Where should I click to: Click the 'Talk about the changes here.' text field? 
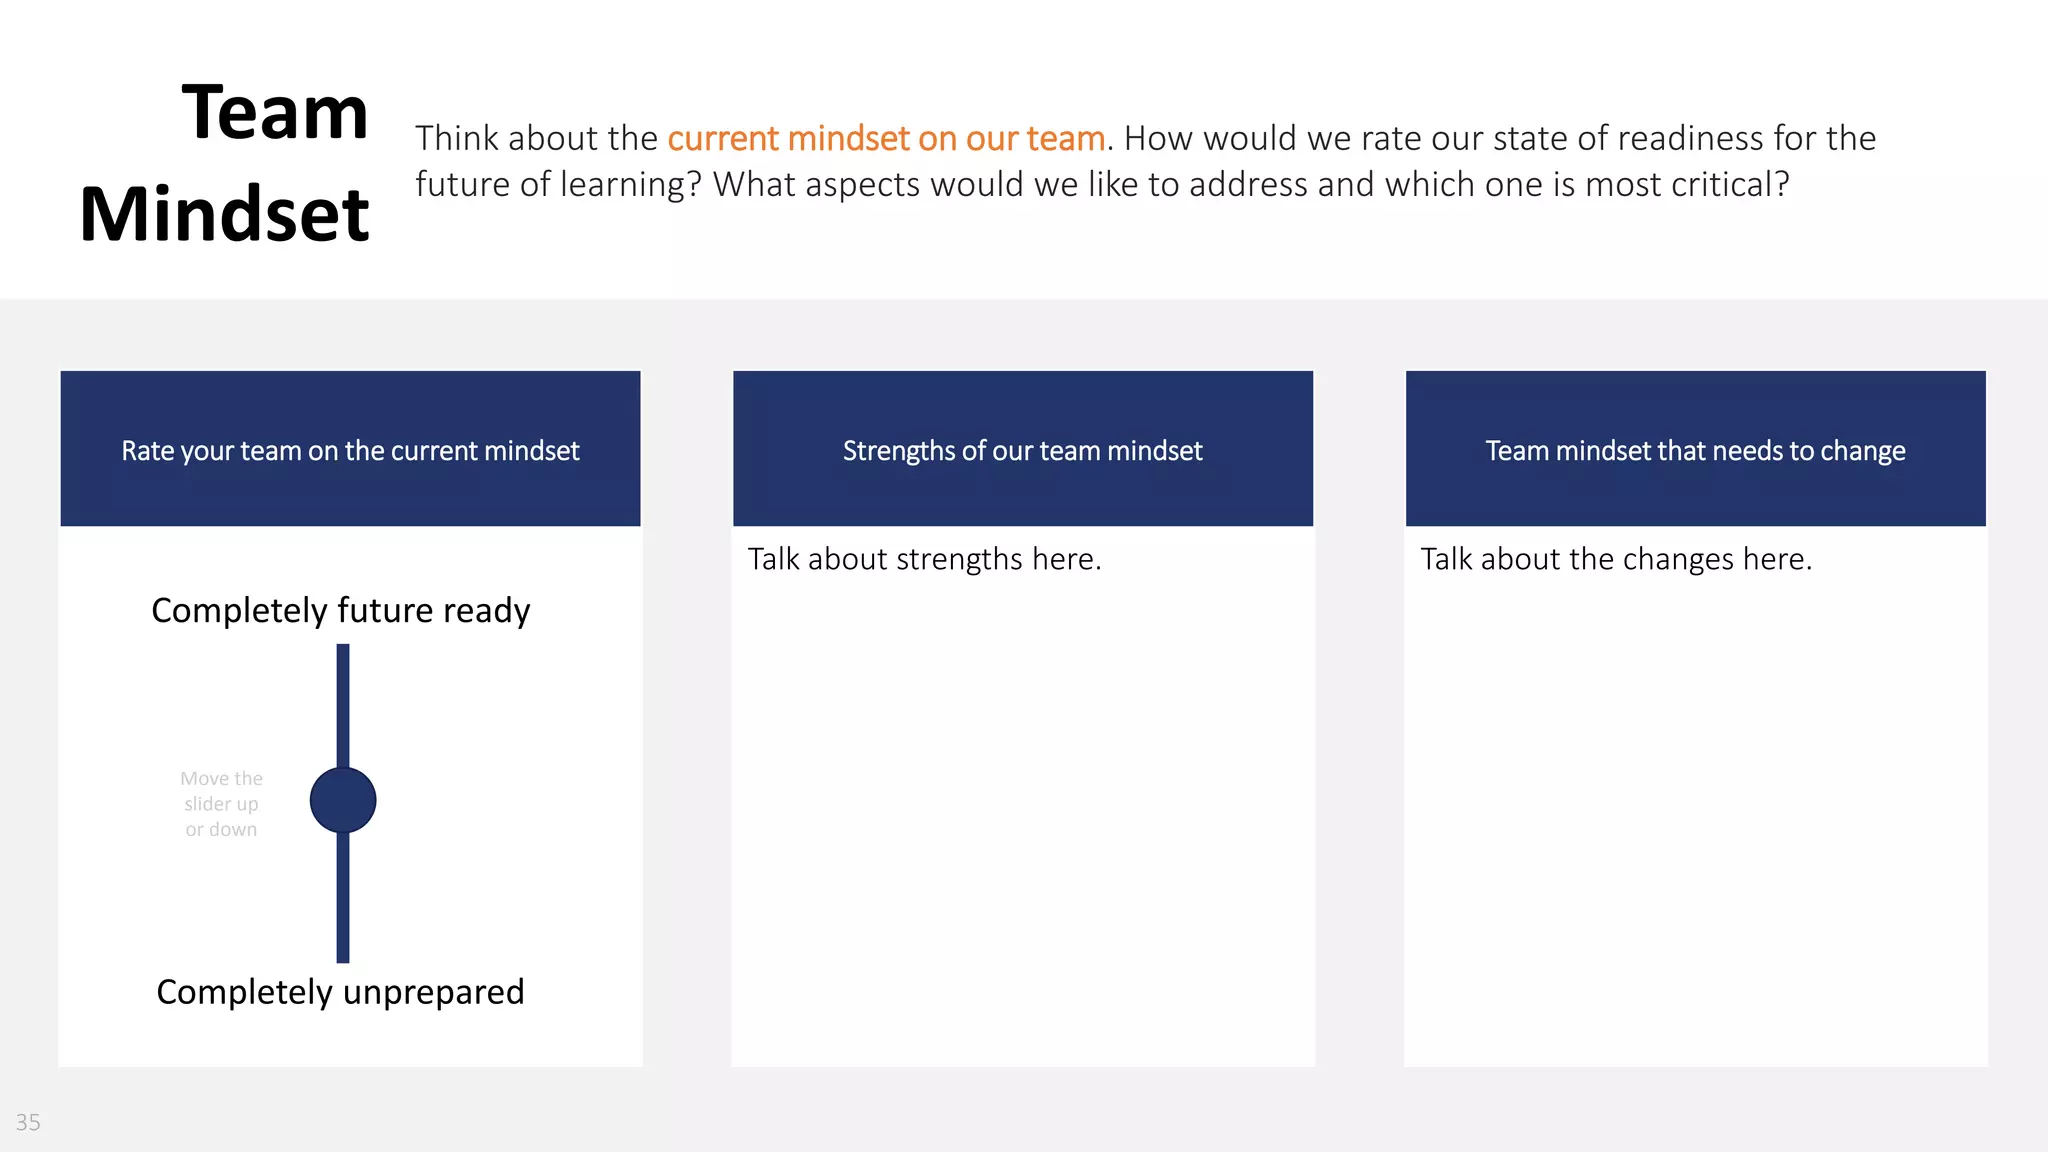(1616, 559)
